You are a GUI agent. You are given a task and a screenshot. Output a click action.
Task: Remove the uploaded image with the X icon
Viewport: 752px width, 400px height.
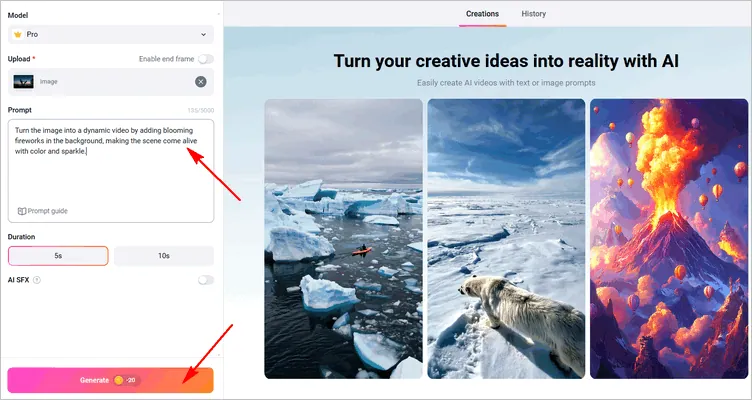(x=200, y=82)
